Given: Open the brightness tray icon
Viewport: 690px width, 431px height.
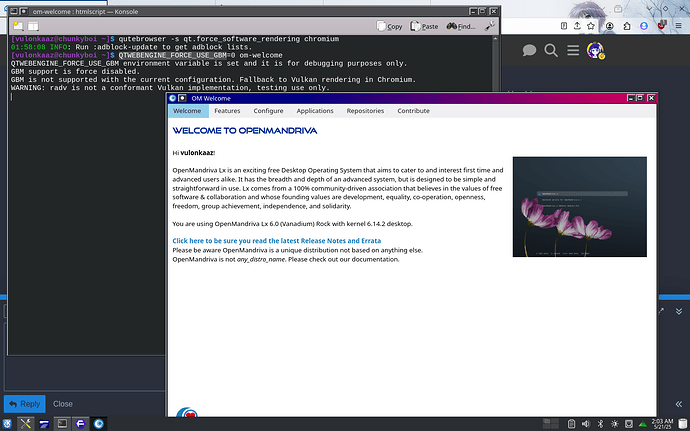Looking at the screenshot, I should (614, 424).
